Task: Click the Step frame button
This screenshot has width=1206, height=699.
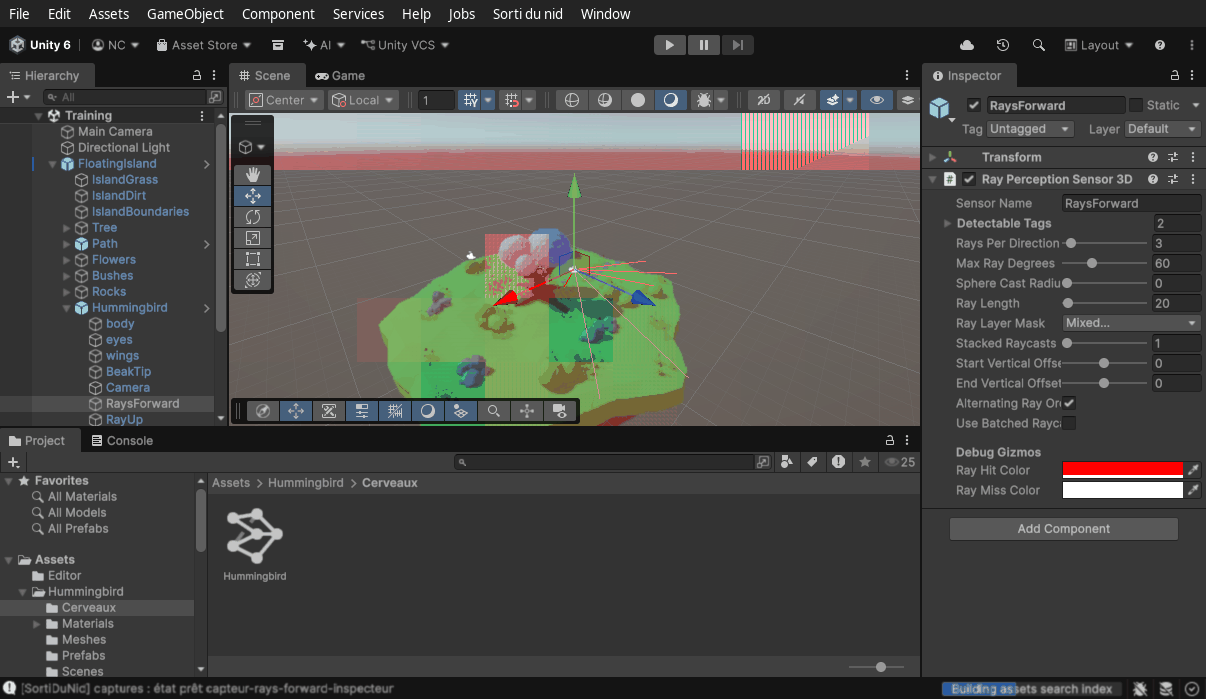Action: 737,45
